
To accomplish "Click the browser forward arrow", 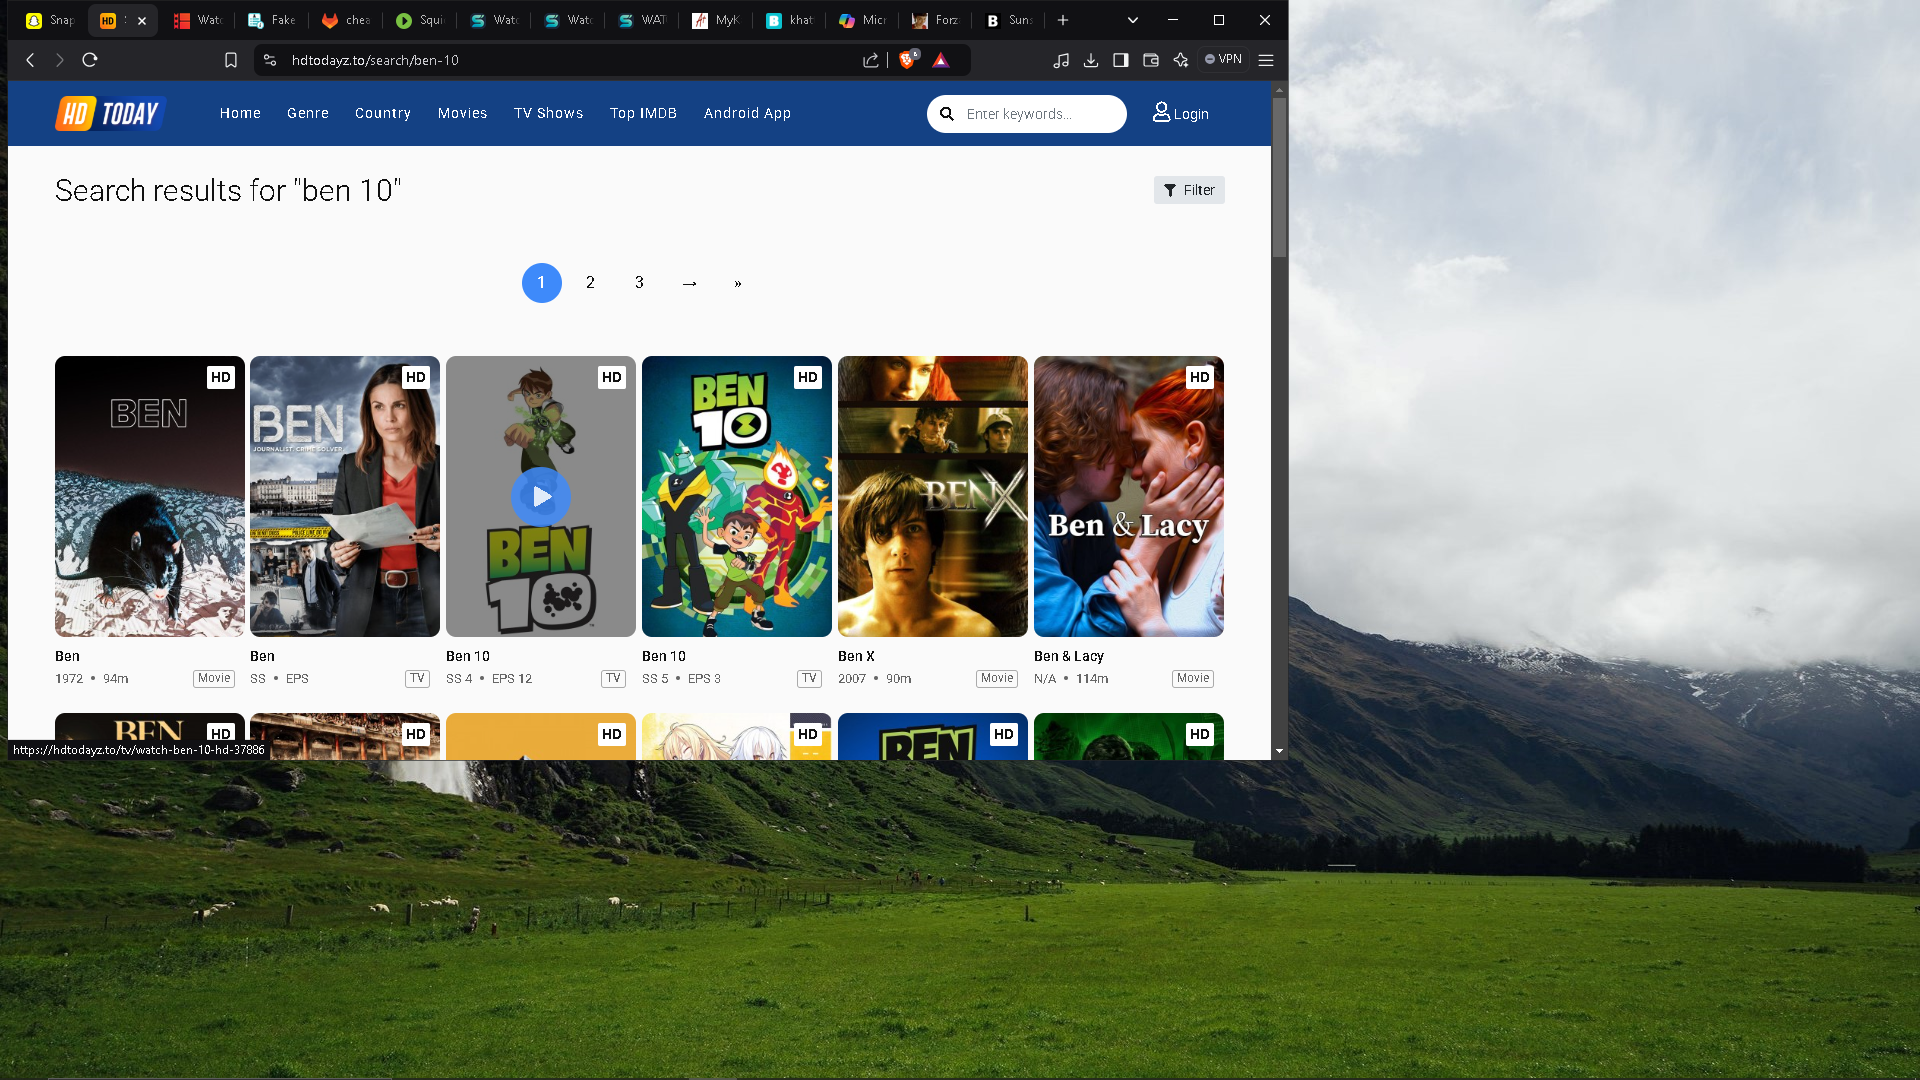I will (x=60, y=60).
